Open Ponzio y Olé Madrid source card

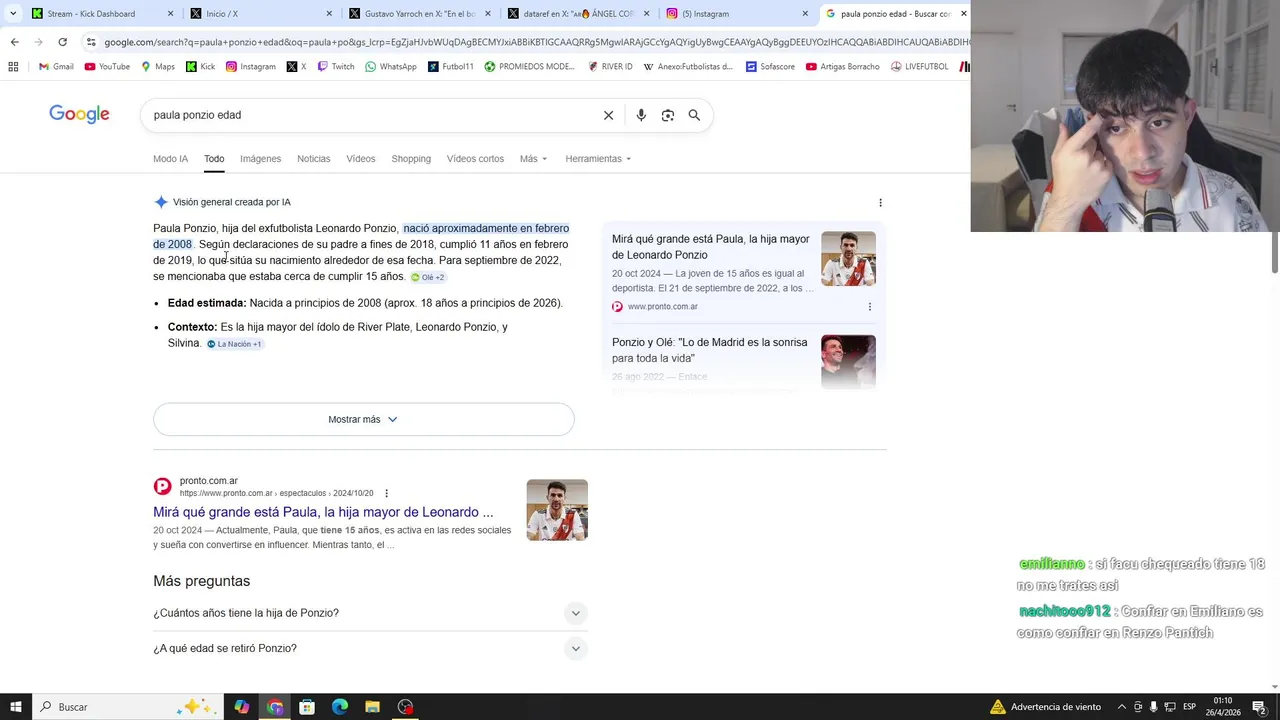tap(710, 350)
